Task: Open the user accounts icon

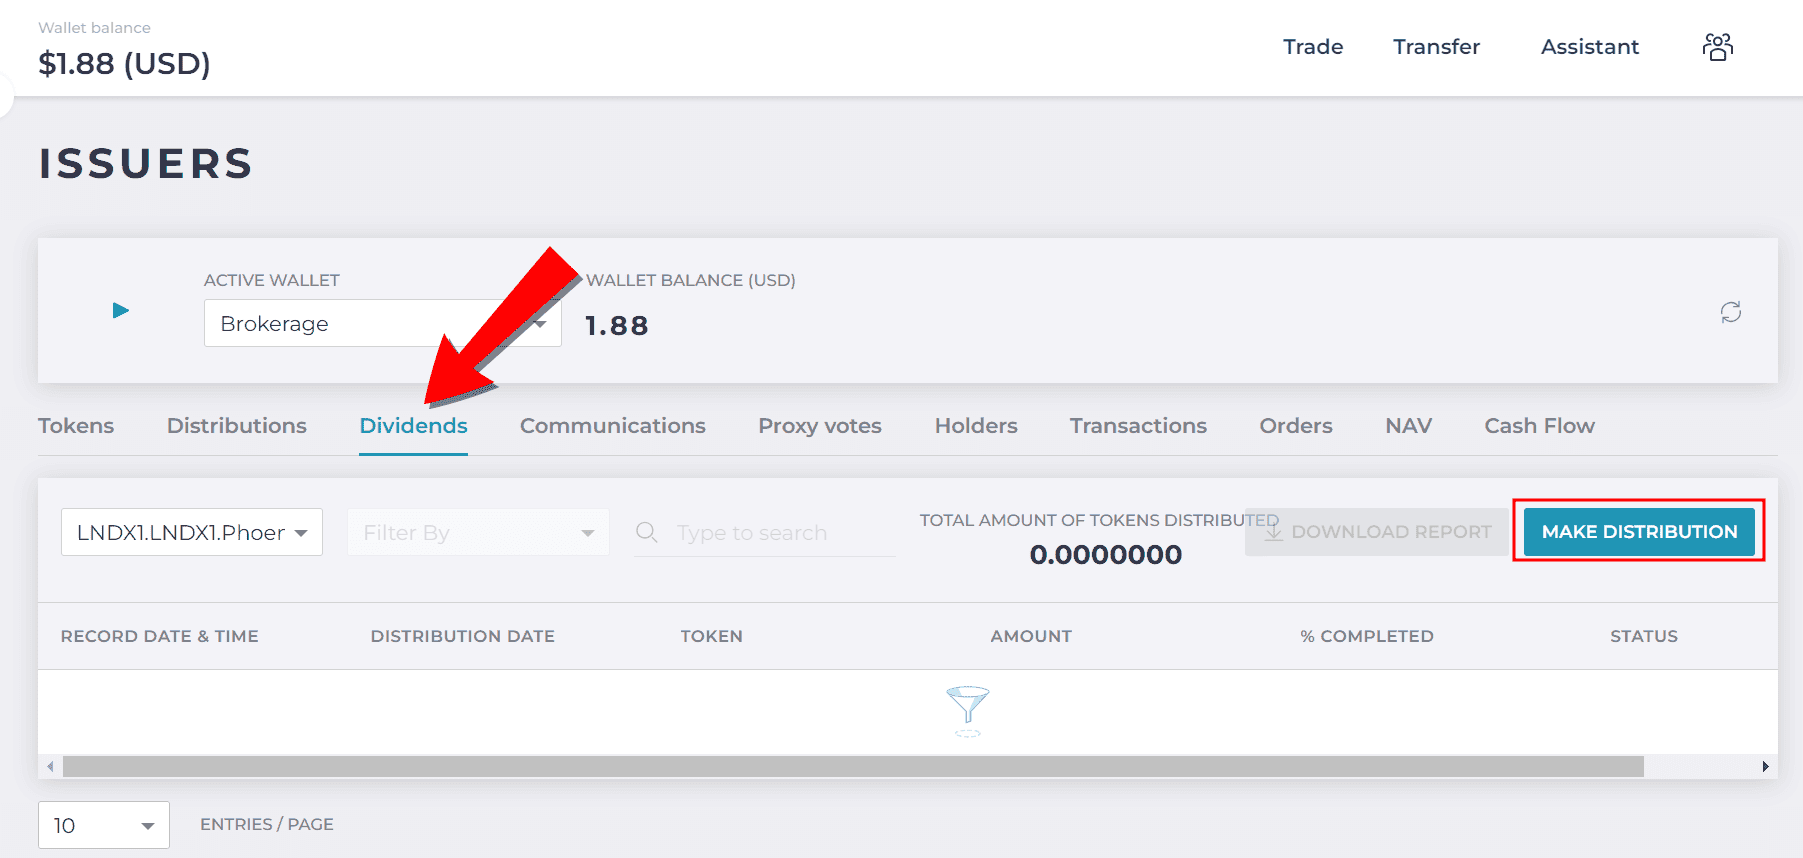Action: click(x=1718, y=47)
